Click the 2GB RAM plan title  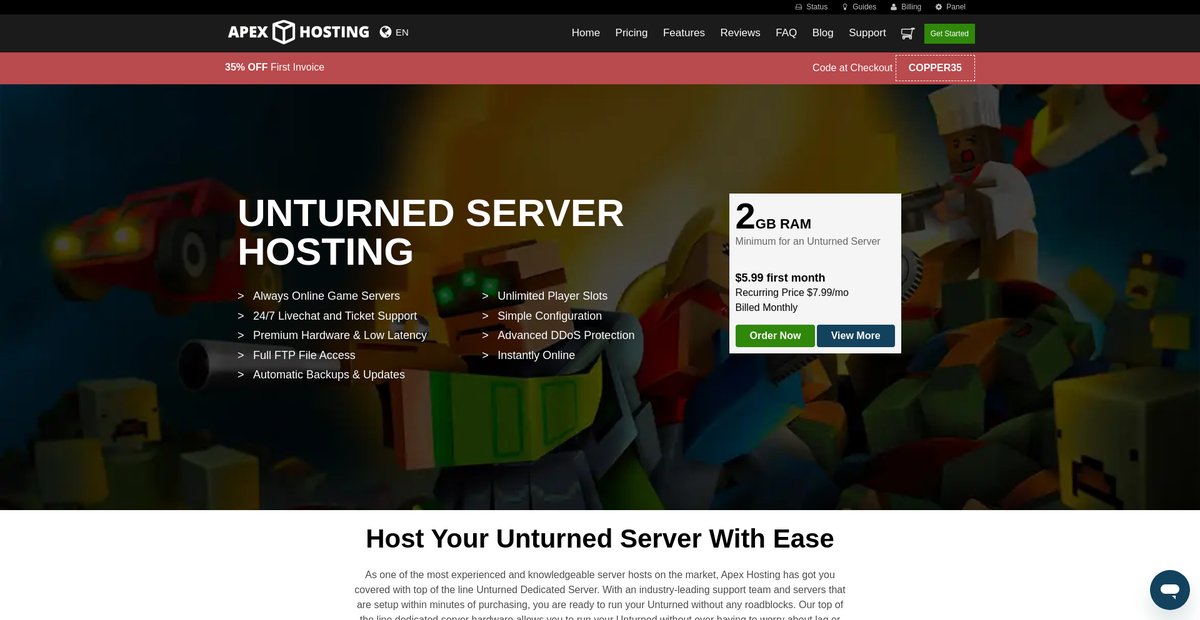(773, 217)
